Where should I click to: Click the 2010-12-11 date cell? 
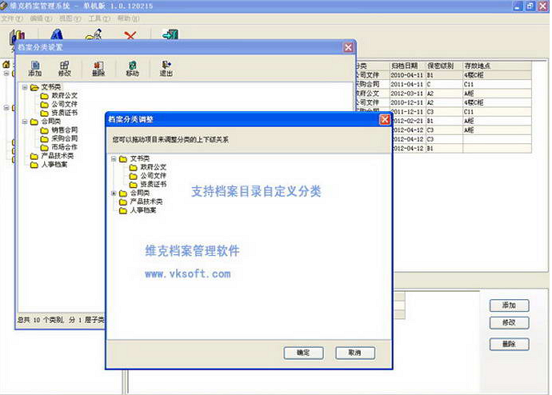point(407,102)
